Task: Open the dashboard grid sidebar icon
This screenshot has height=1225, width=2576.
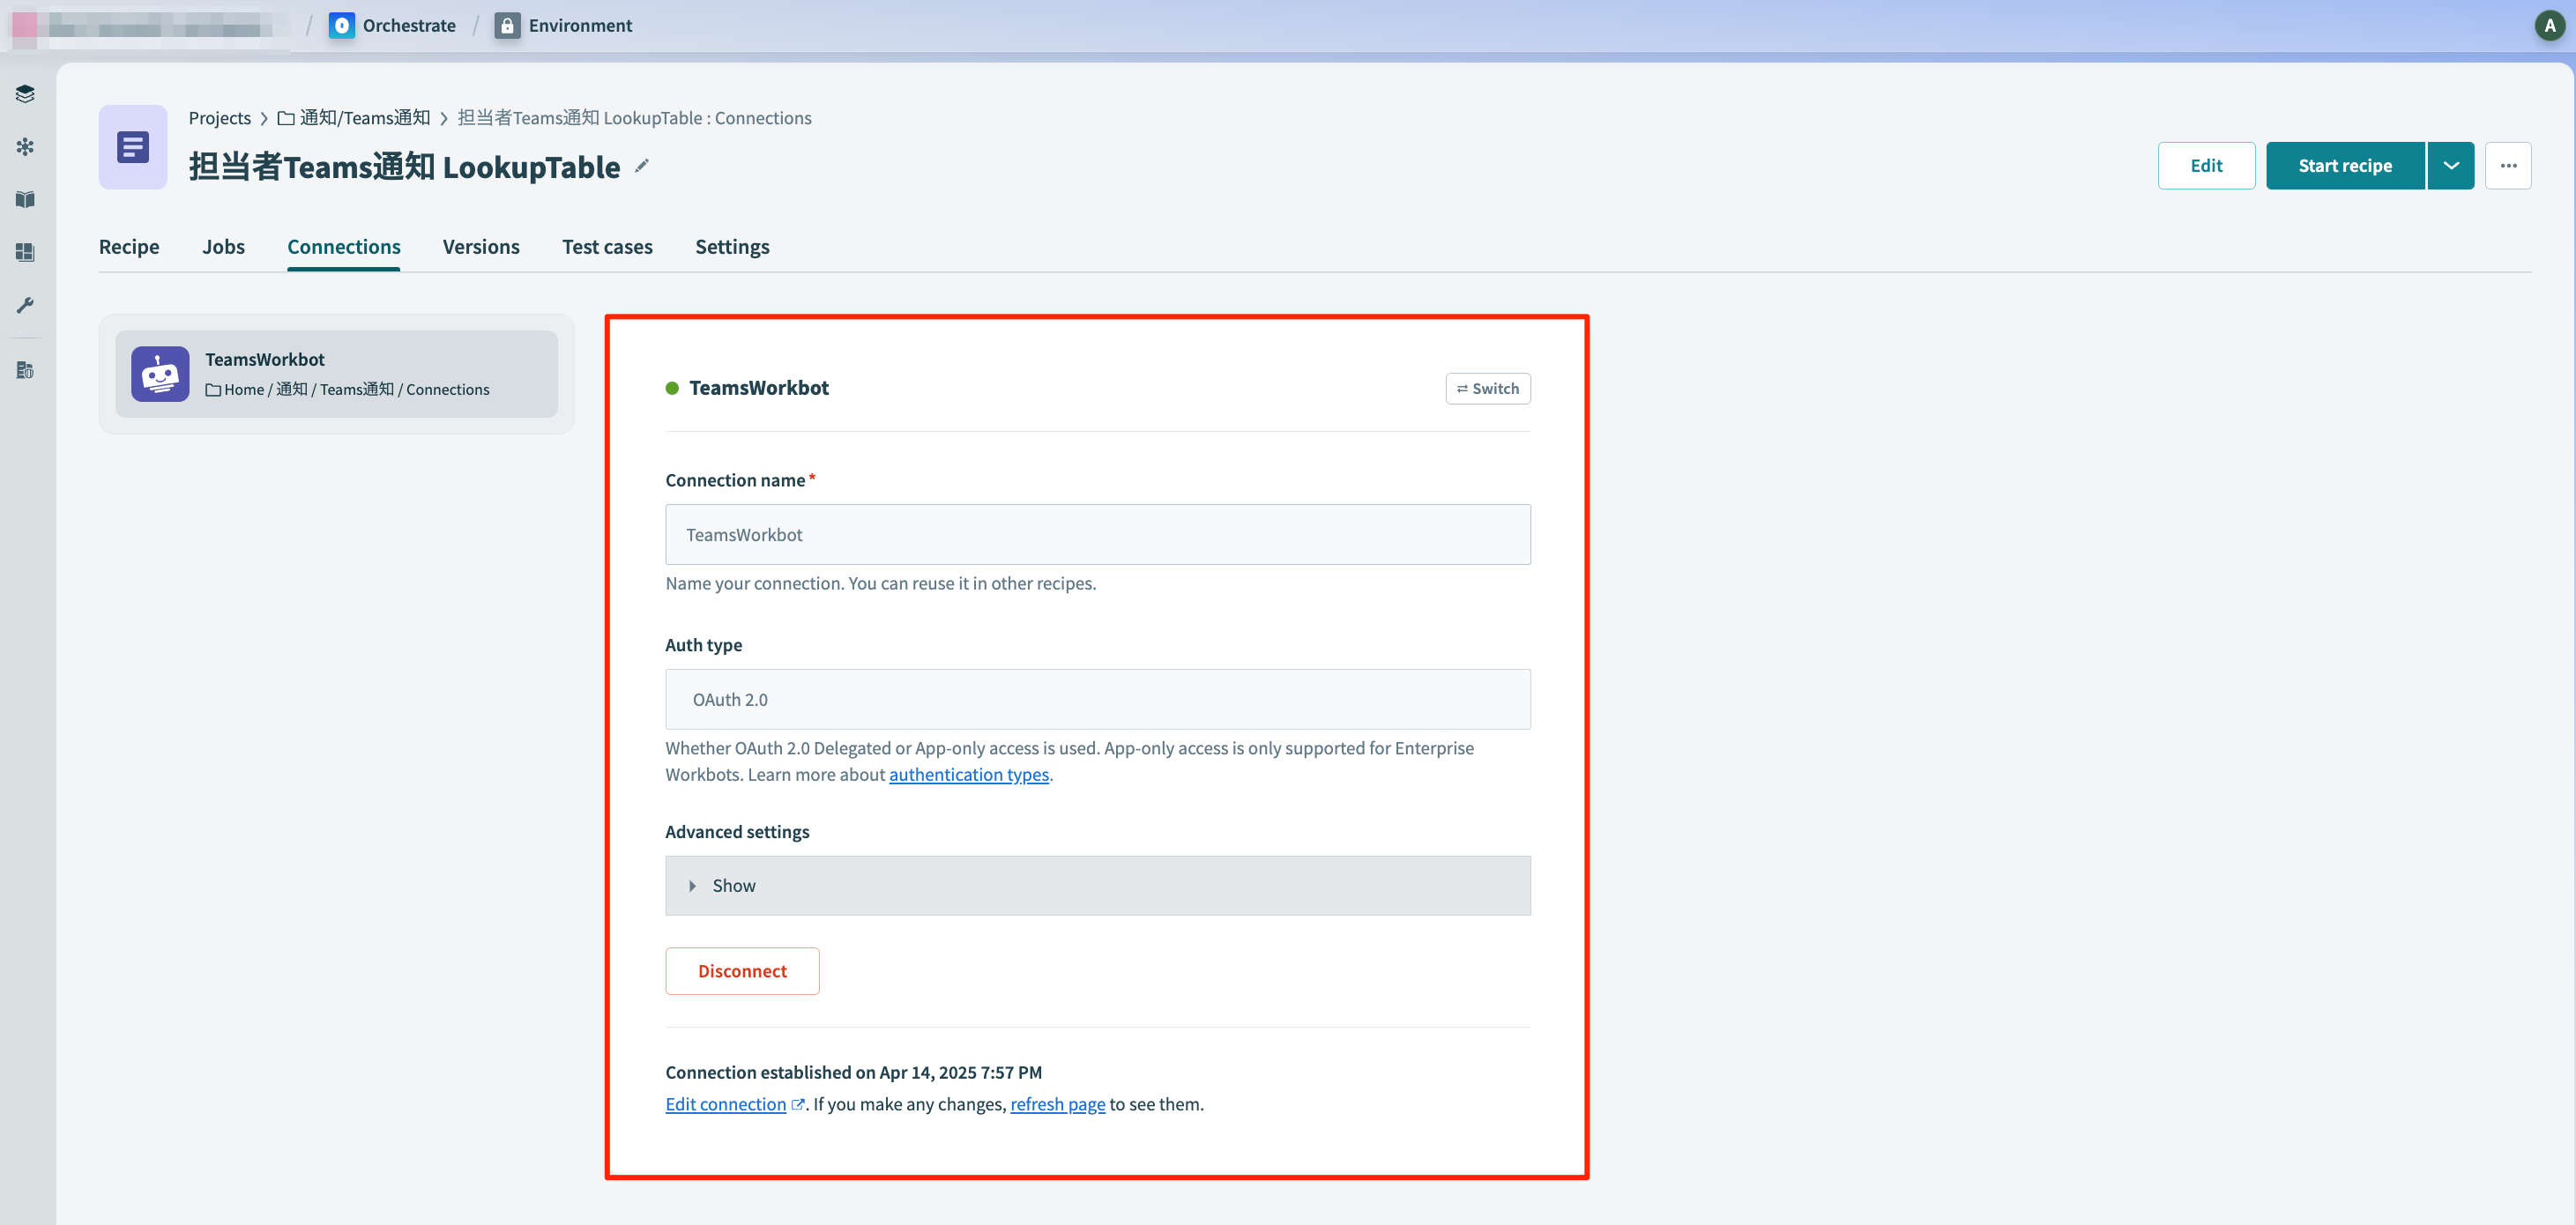Action: 25,252
